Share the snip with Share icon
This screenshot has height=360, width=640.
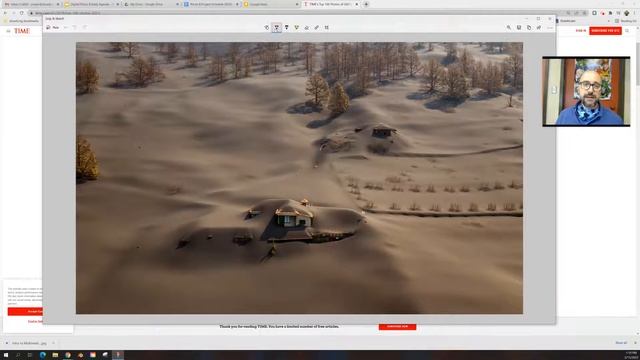click(x=539, y=27)
